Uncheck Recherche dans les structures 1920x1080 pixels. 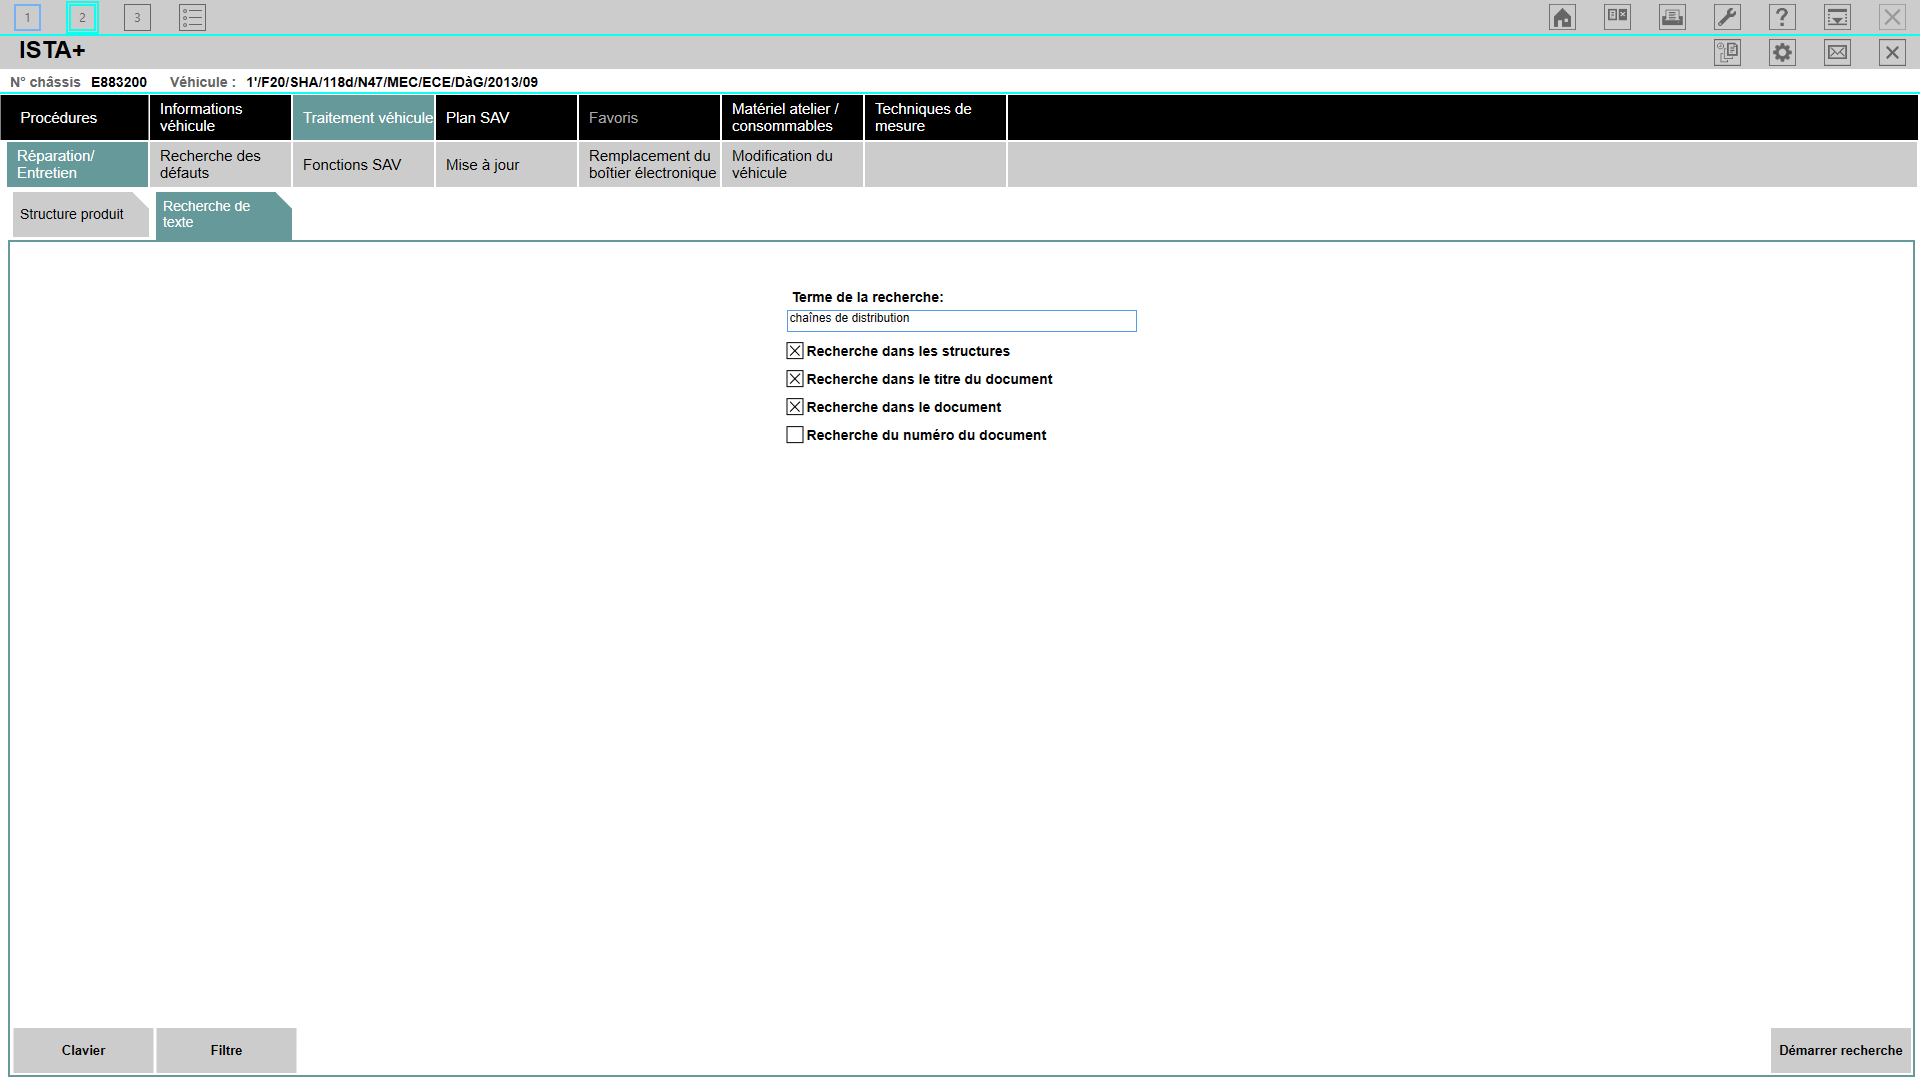795,351
